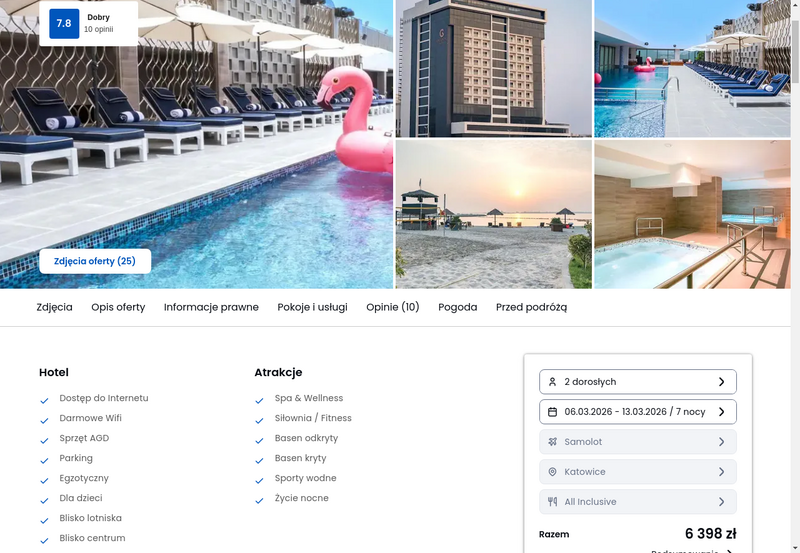800x553 pixels.
Task: Open the beach sunset photo
Action: point(494,214)
